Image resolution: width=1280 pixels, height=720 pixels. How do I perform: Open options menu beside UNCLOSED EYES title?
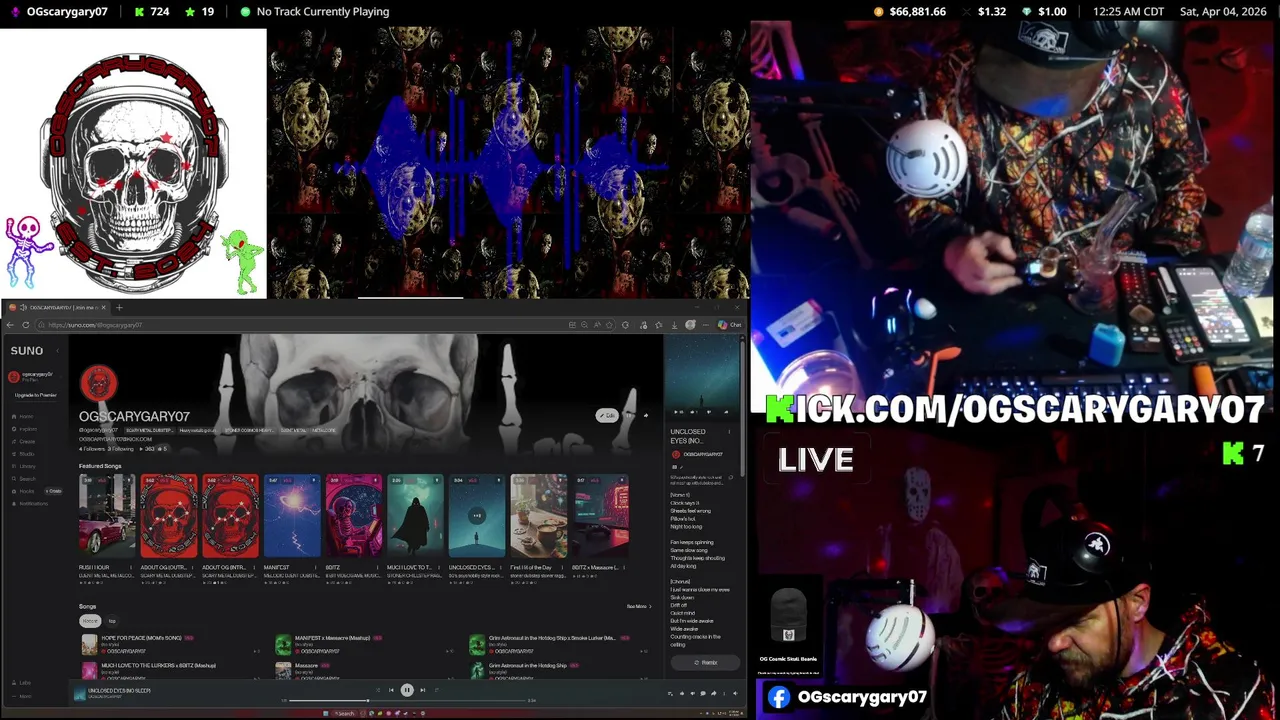tap(729, 432)
